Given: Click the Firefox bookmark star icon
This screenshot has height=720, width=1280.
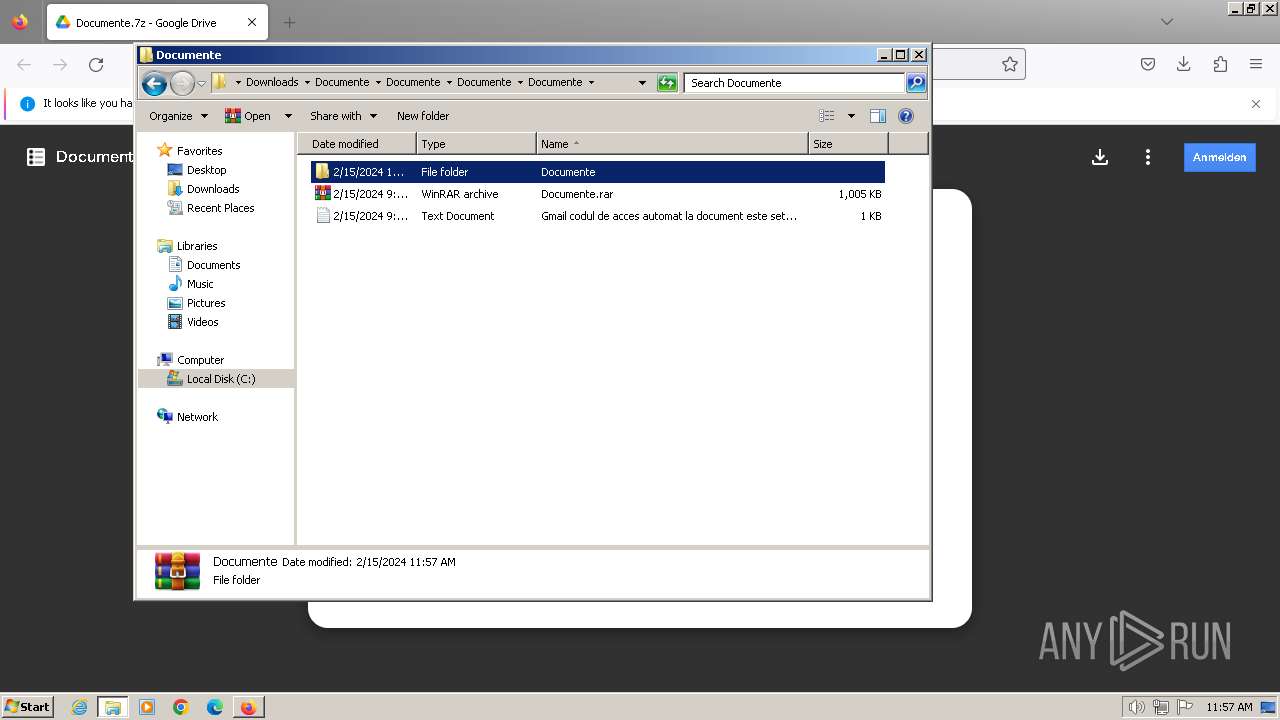Looking at the screenshot, I should pyautogui.click(x=1010, y=64).
